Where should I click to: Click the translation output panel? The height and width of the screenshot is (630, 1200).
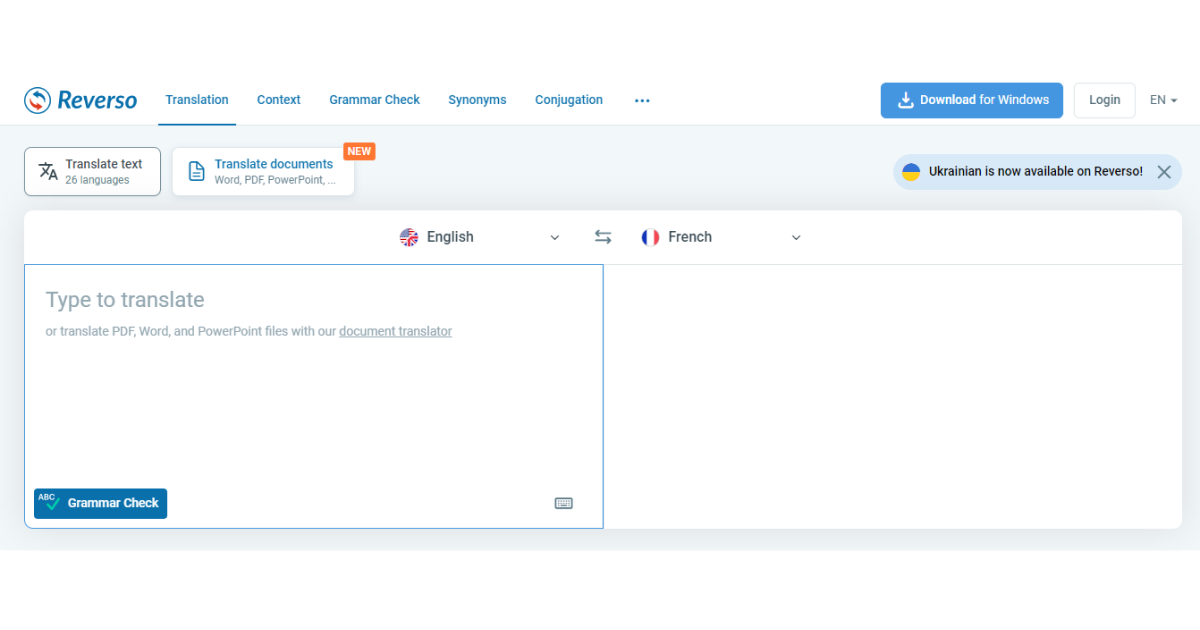click(x=893, y=396)
